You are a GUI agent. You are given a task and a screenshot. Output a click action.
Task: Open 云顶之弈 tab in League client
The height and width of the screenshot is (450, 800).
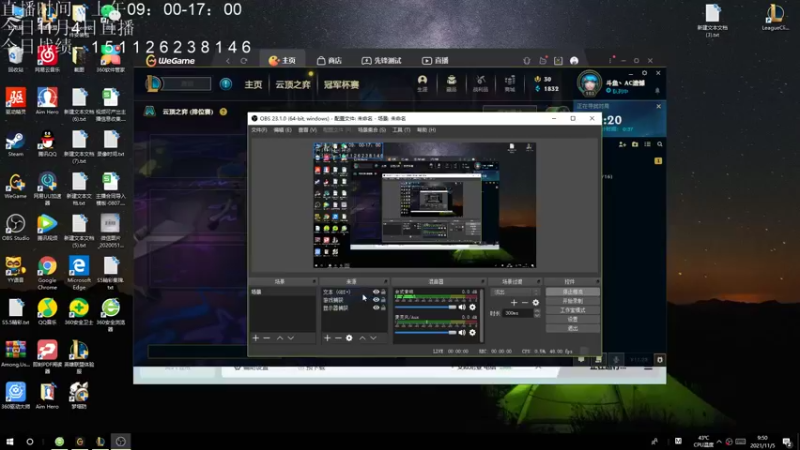click(293, 85)
